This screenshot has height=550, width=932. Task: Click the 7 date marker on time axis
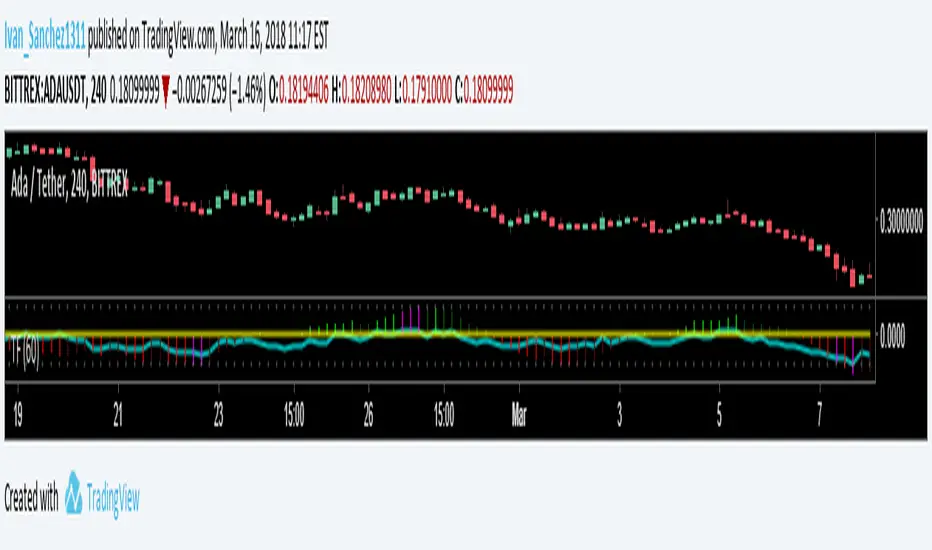(x=820, y=416)
